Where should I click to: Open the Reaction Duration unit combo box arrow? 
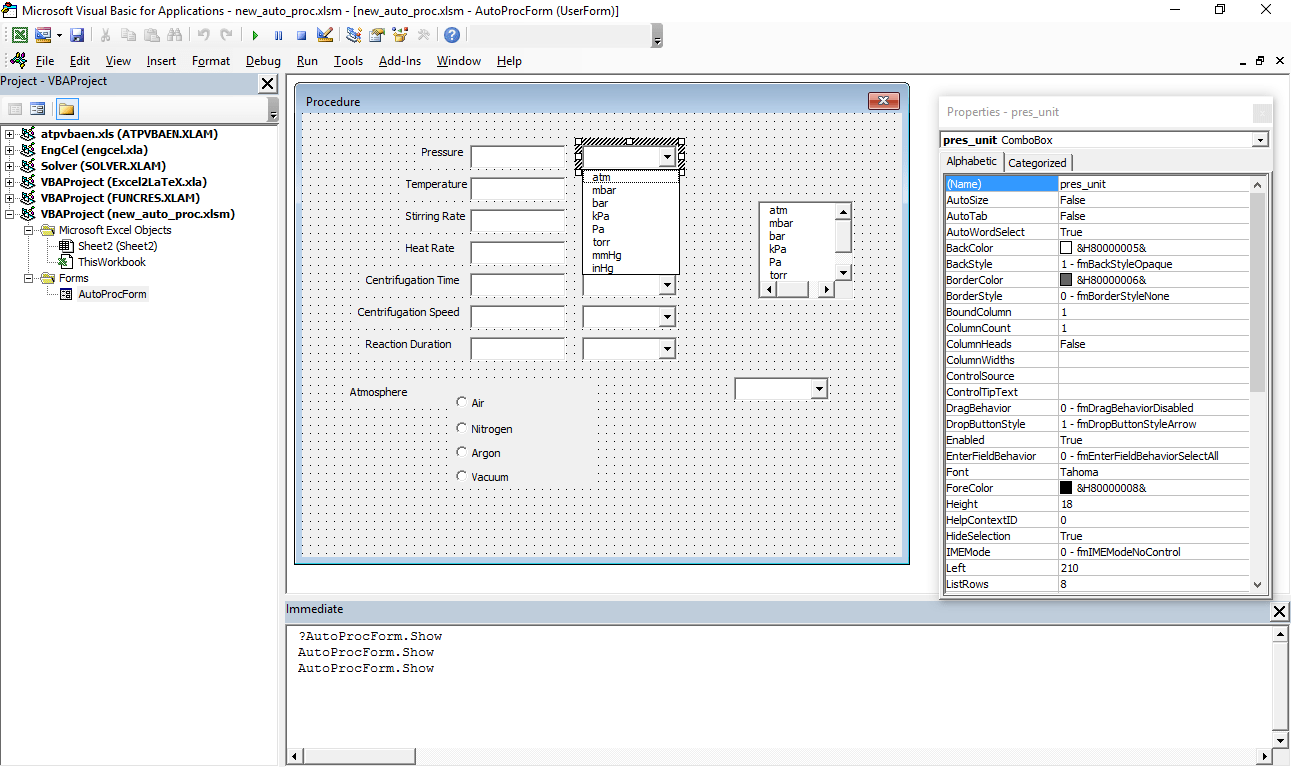pos(667,349)
